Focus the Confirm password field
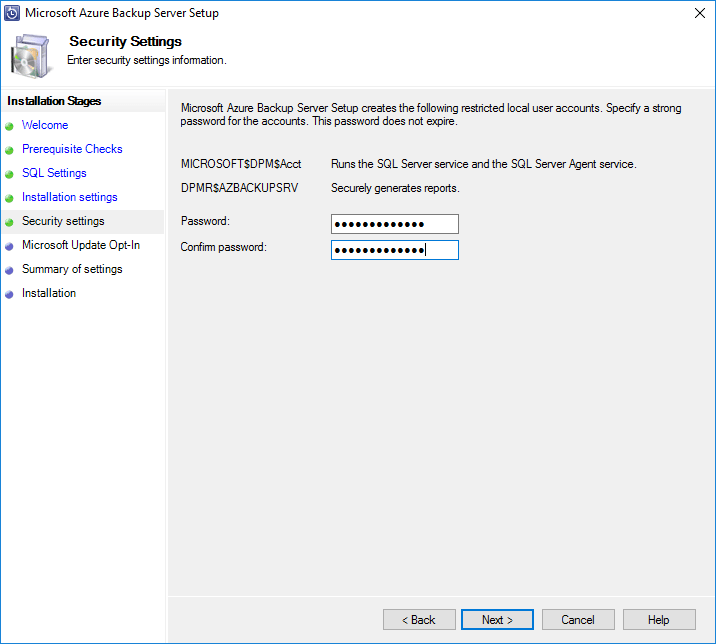Image resolution: width=716 pixels, height=644 pixels. 395,250
